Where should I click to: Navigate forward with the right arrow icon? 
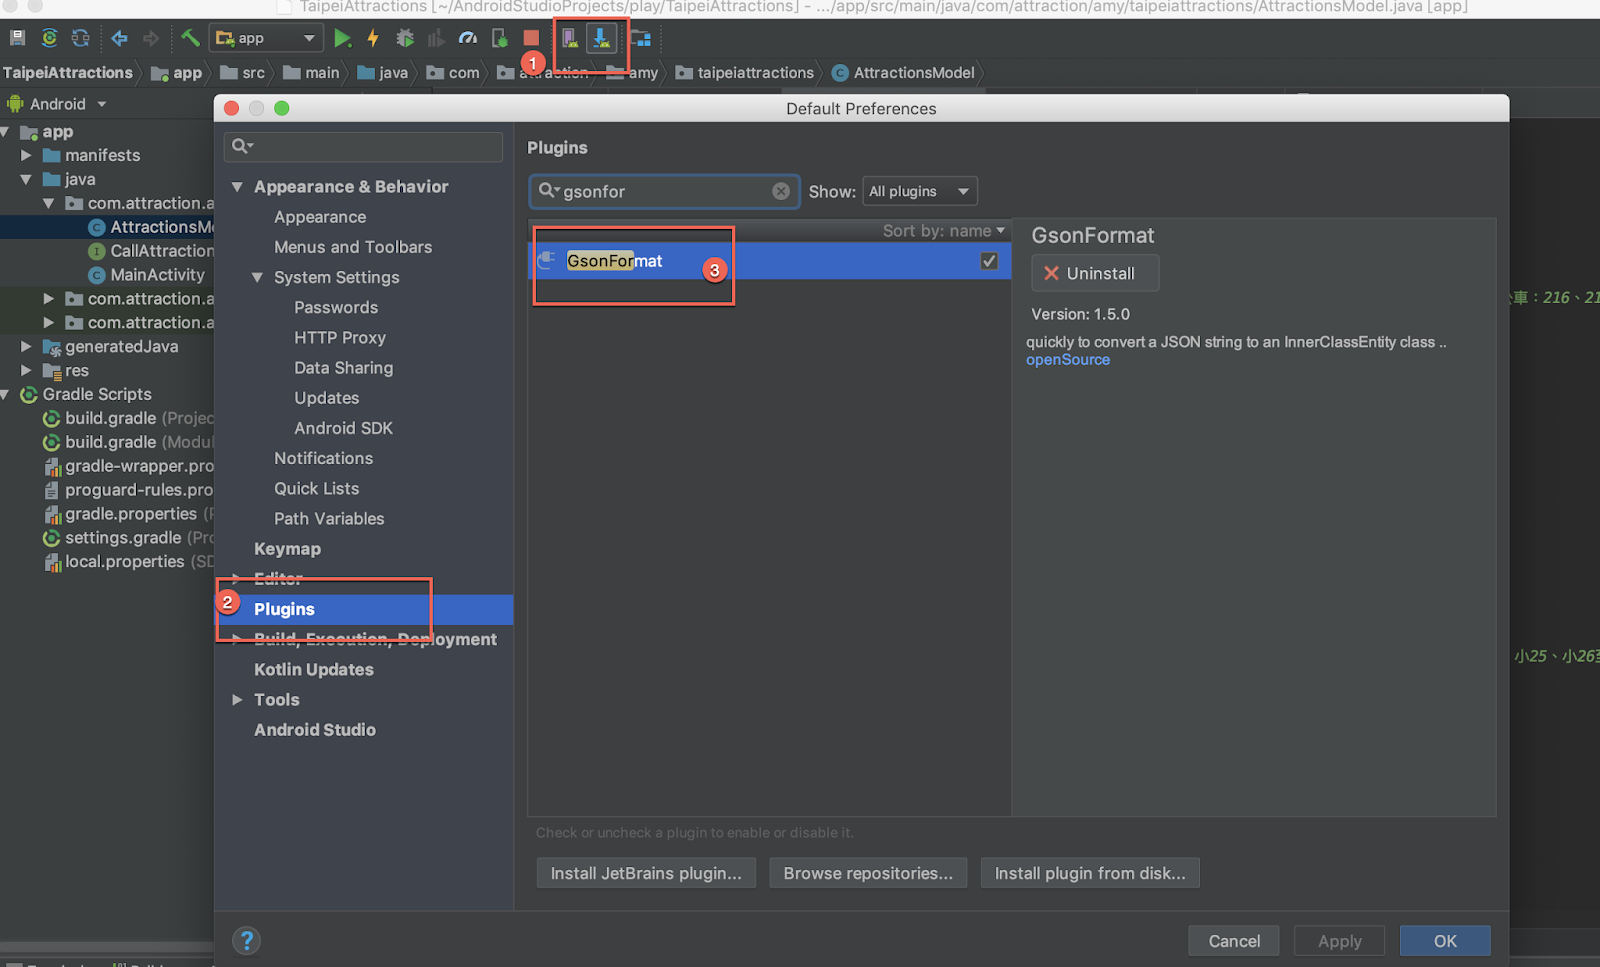[151, 38]
